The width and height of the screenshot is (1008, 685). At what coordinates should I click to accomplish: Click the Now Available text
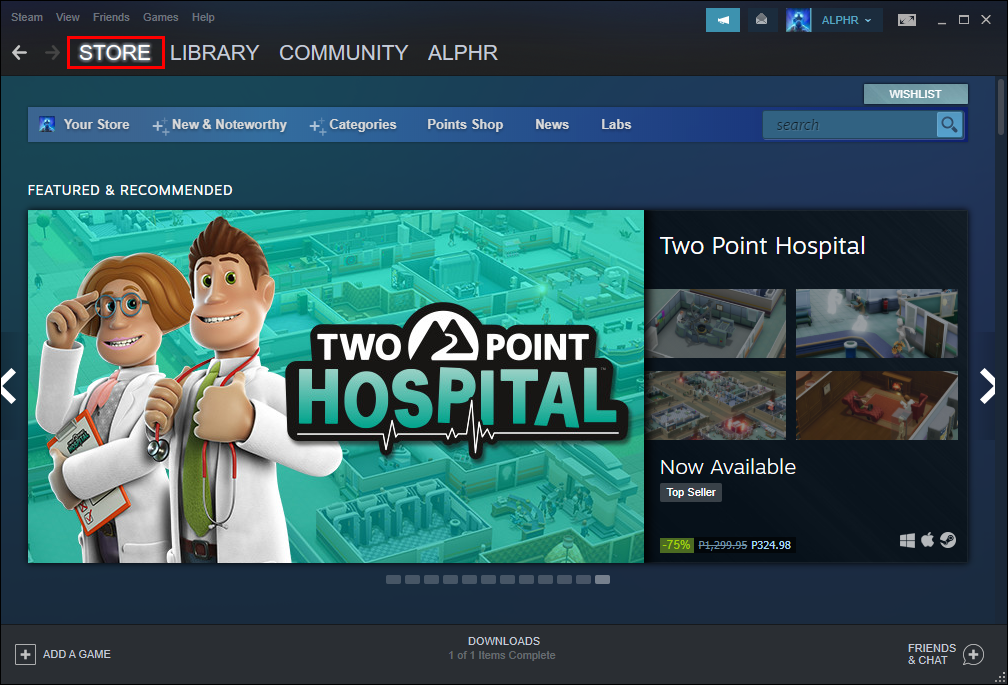point(728,467)
